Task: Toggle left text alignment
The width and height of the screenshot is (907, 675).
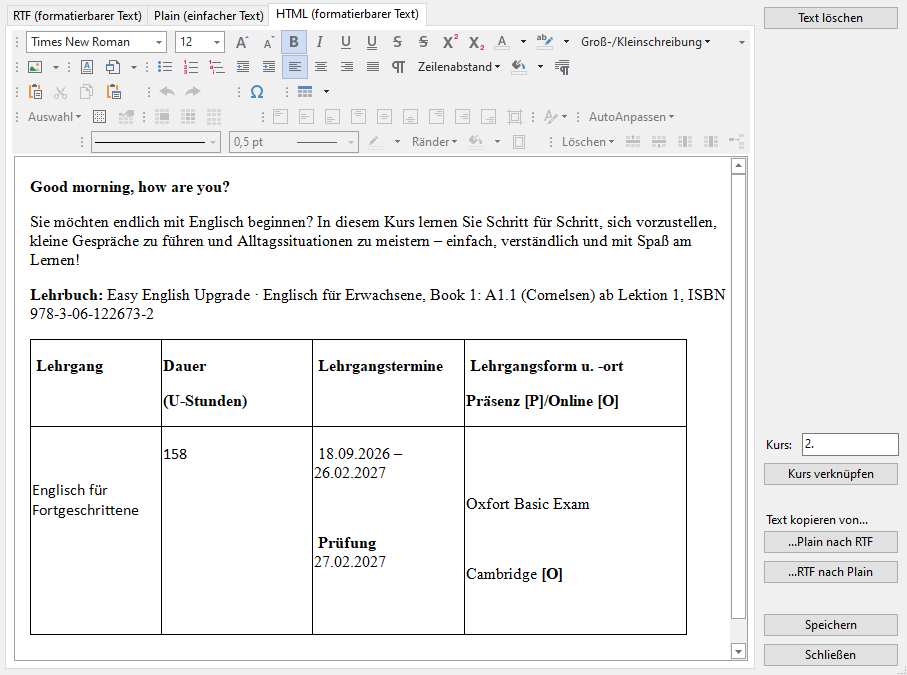Action: coord(295,67)
